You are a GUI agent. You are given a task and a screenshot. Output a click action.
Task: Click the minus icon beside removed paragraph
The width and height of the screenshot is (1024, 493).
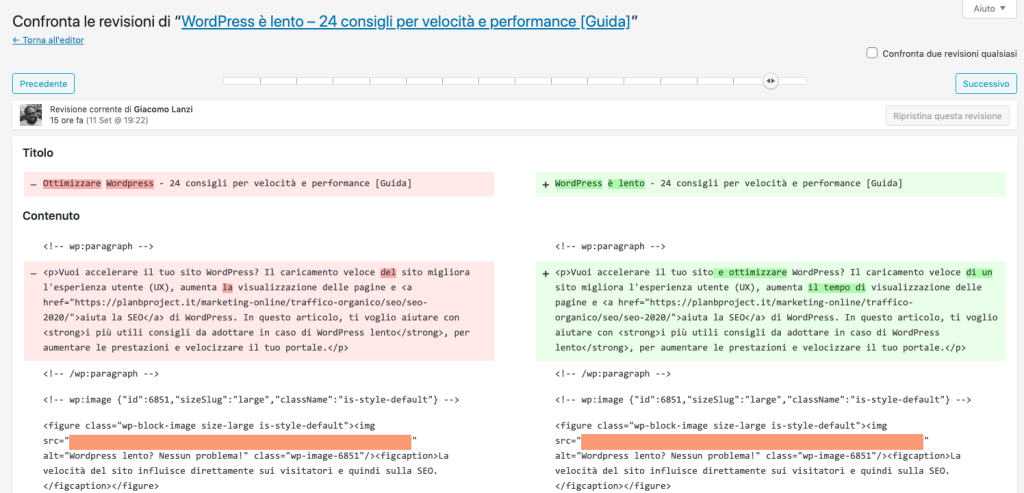pos(33,274)
